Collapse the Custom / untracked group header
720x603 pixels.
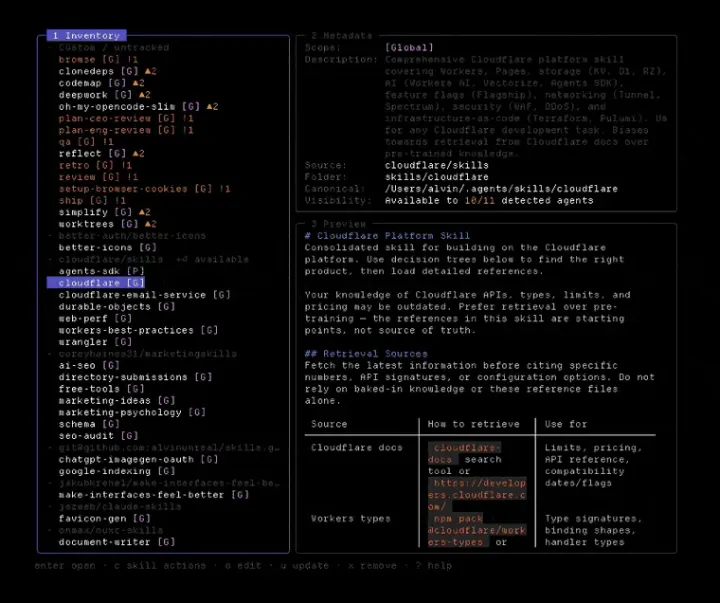pyautogui.click(x=108, y=48)
